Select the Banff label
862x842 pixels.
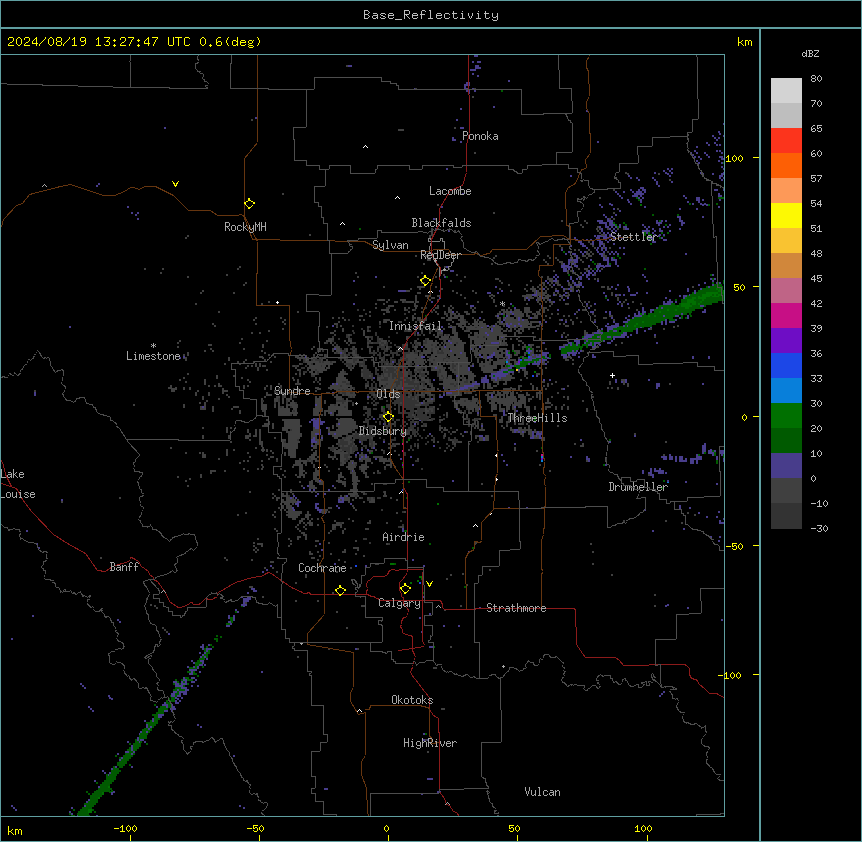(x=124, y=567)
